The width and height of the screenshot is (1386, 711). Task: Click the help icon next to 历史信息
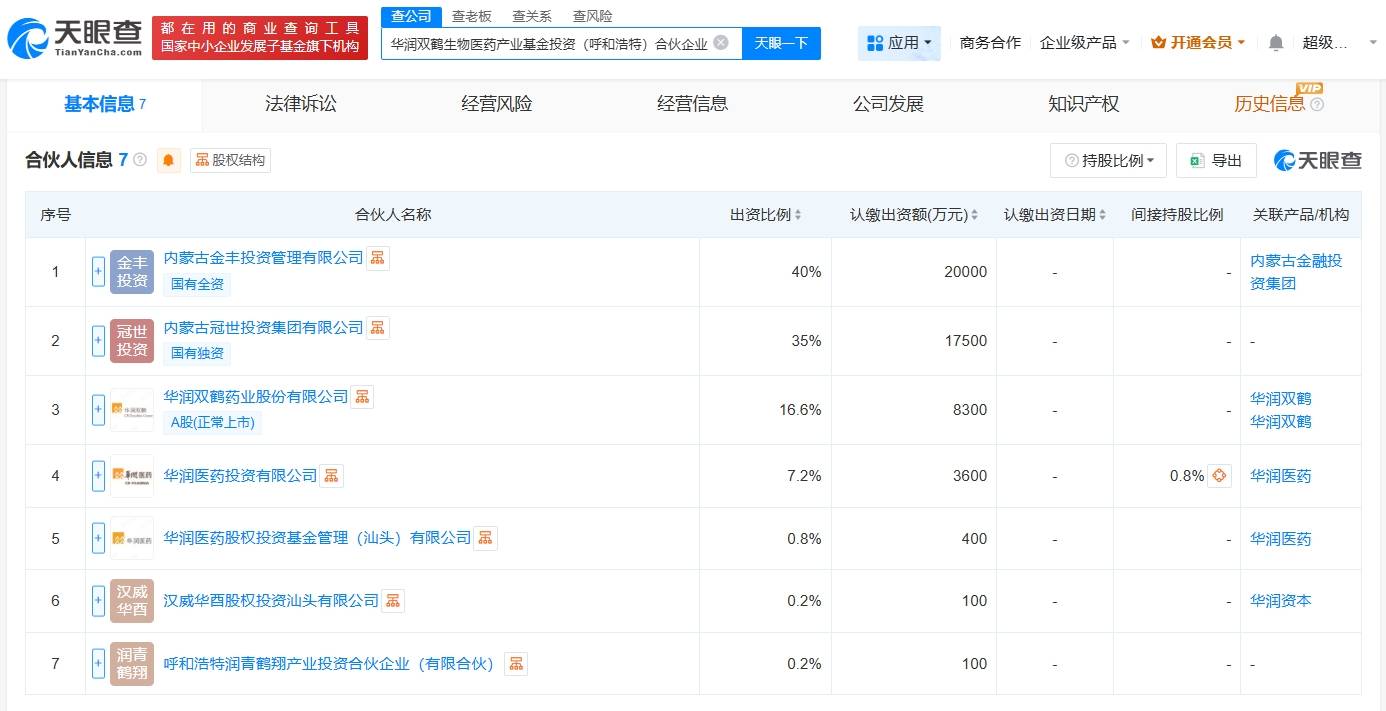[1317, 104]
